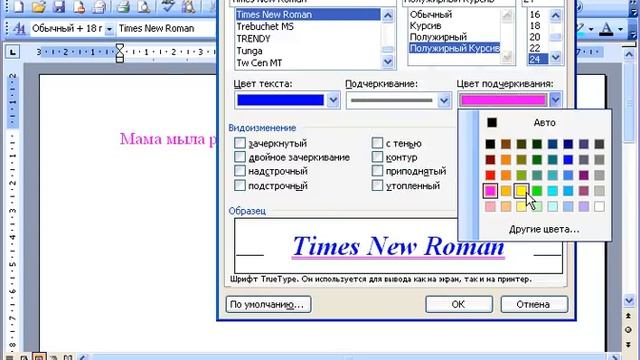The width and height of the screenshot is (640, 360).
Task: Pick the pink swatch in color palette
Action: (x=490, y=191)
